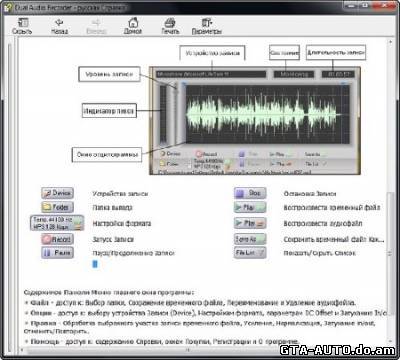Viewport: 400px width, 360px height.
Task: Go back with the Назад toolbar icon
Action: pyautogui.click(x=59, y=26)
